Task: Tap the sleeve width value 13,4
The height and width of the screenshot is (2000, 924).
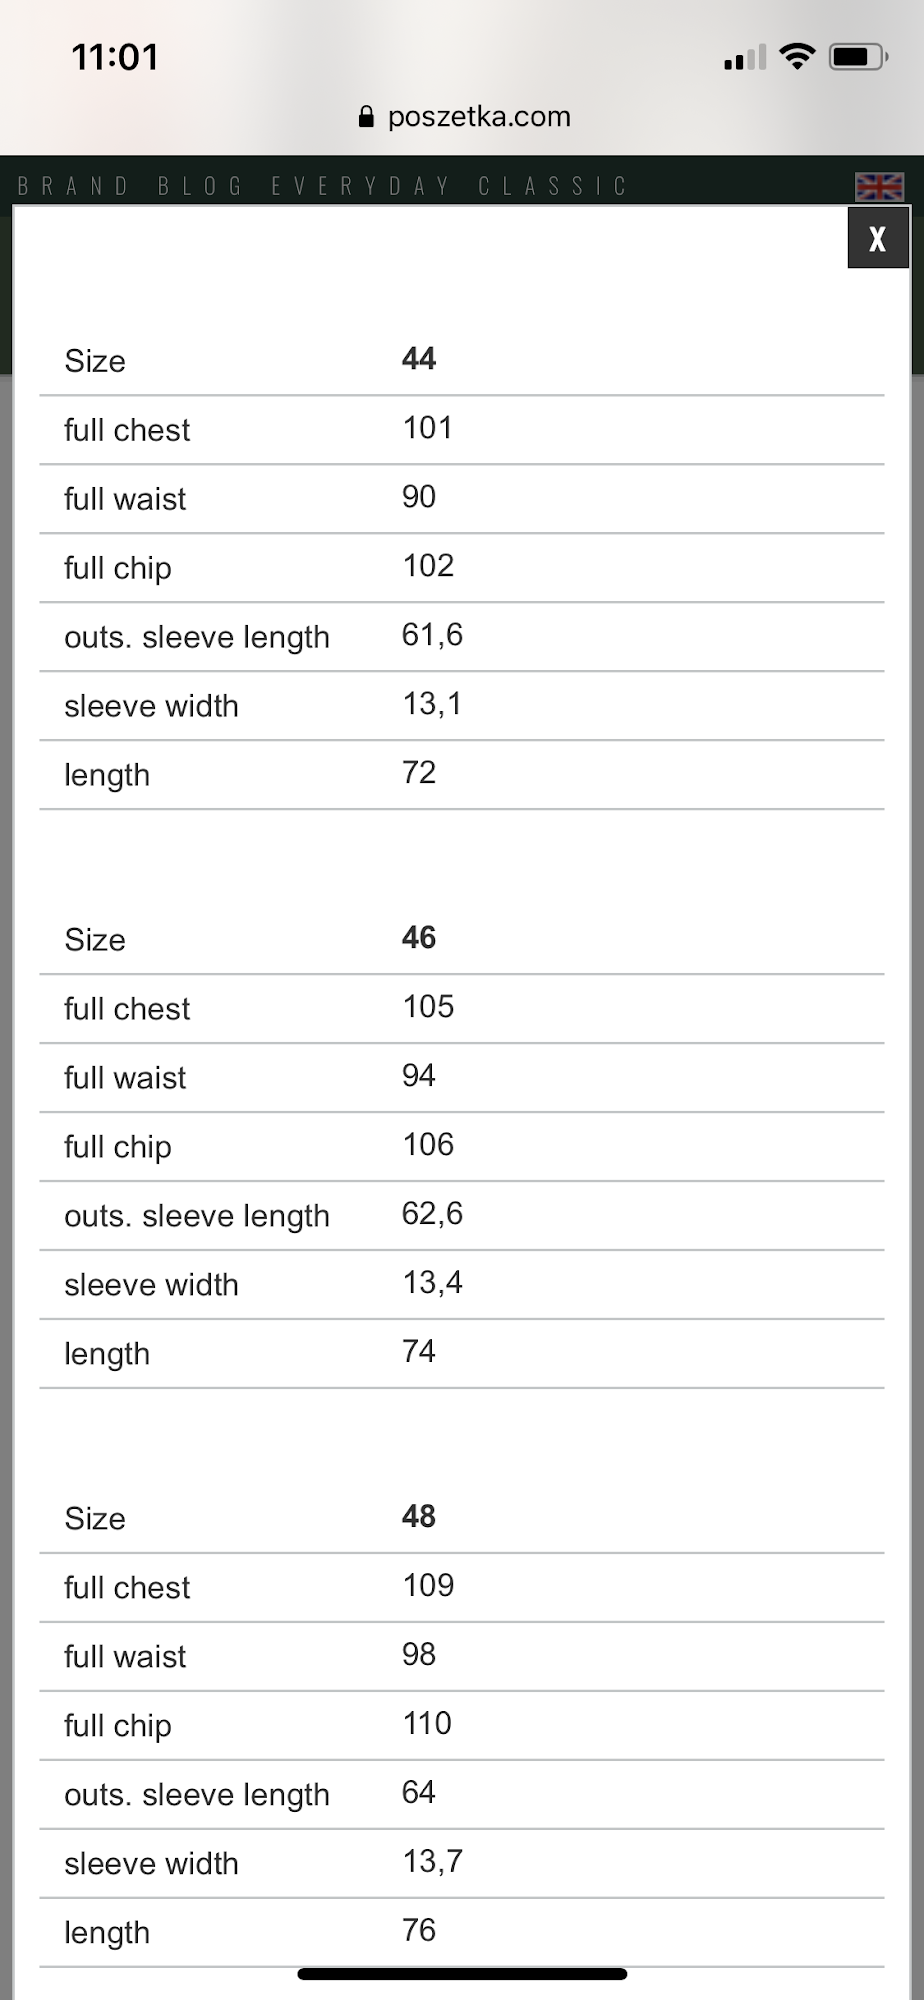Action: (x=432, y=1283)
